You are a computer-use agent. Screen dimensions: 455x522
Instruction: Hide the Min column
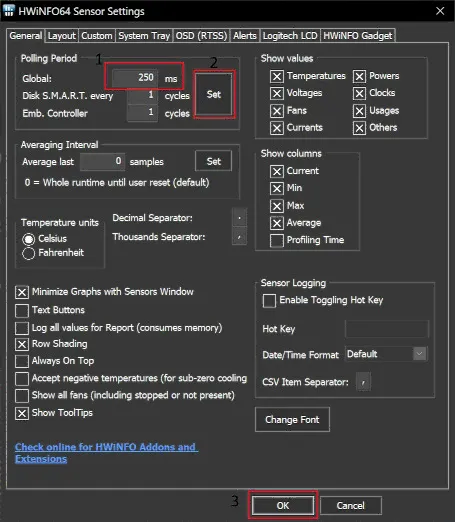point(277,188)
